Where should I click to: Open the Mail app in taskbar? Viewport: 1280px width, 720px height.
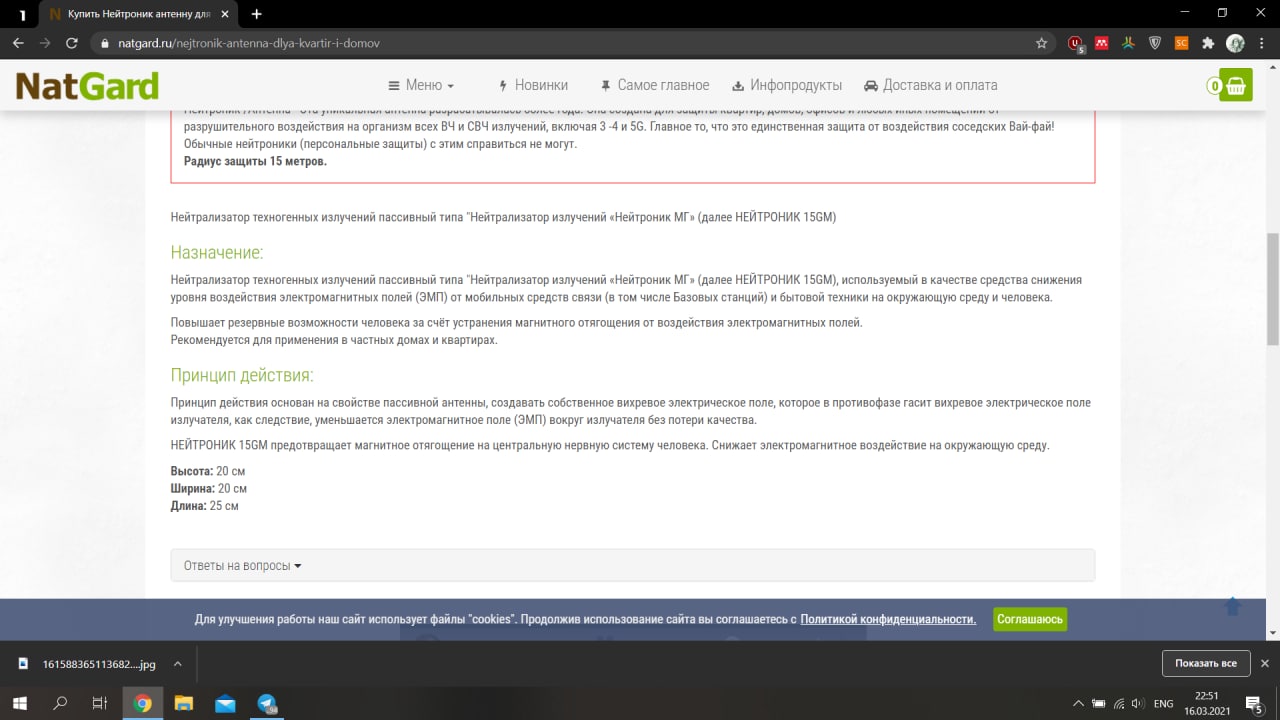click(225, 703)
